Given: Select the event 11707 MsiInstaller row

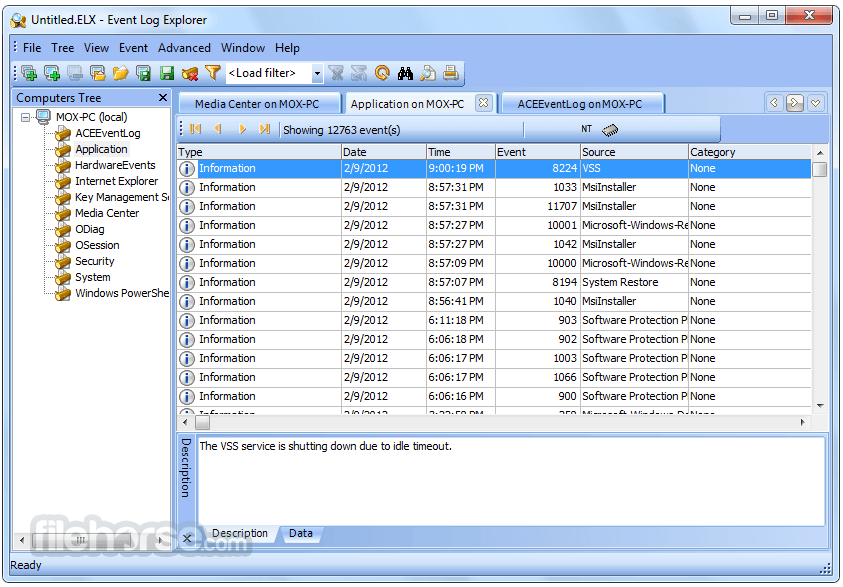Looking at the screenshot, I should 494,206.
